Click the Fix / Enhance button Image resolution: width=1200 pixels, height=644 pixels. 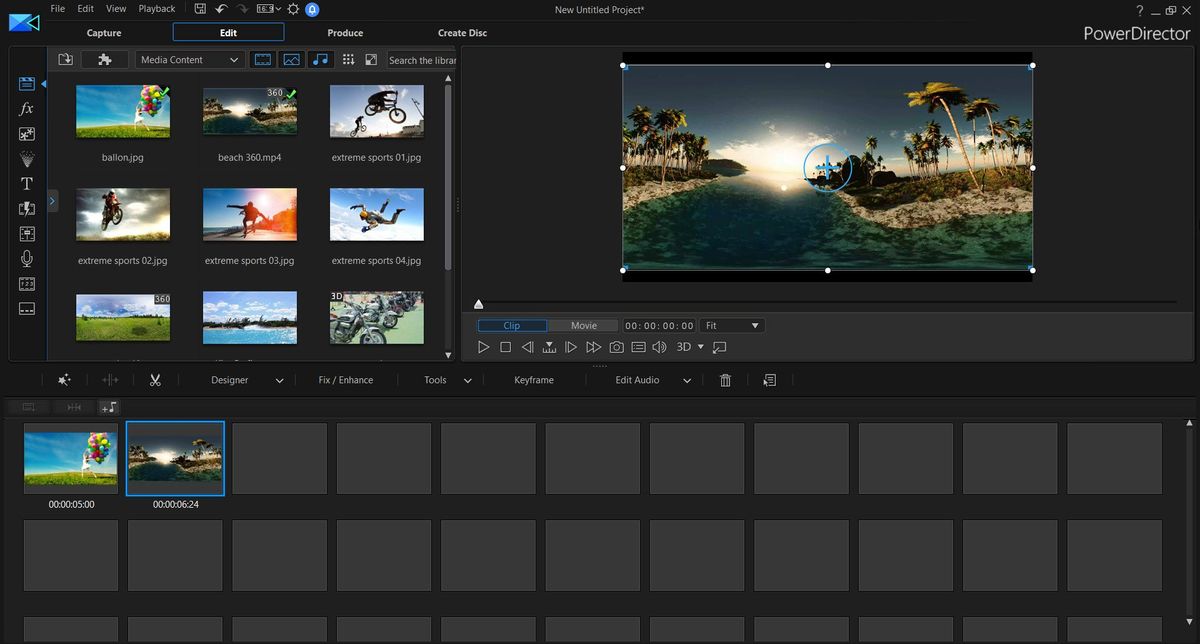345,379
